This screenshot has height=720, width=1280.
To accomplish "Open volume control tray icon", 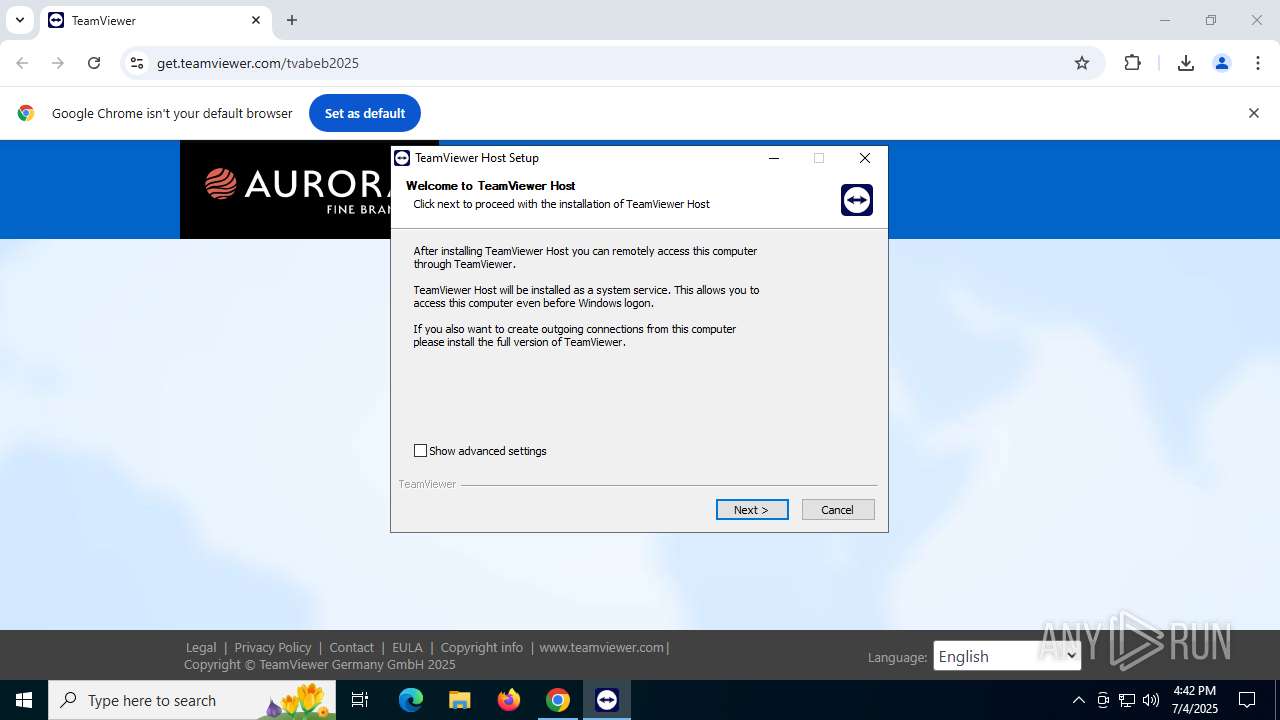I will tap(1151, 700).
